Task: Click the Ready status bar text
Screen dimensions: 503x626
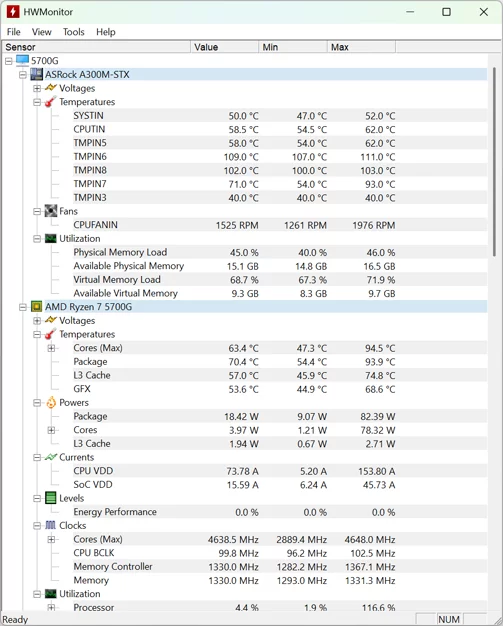Action: (15, 619)
